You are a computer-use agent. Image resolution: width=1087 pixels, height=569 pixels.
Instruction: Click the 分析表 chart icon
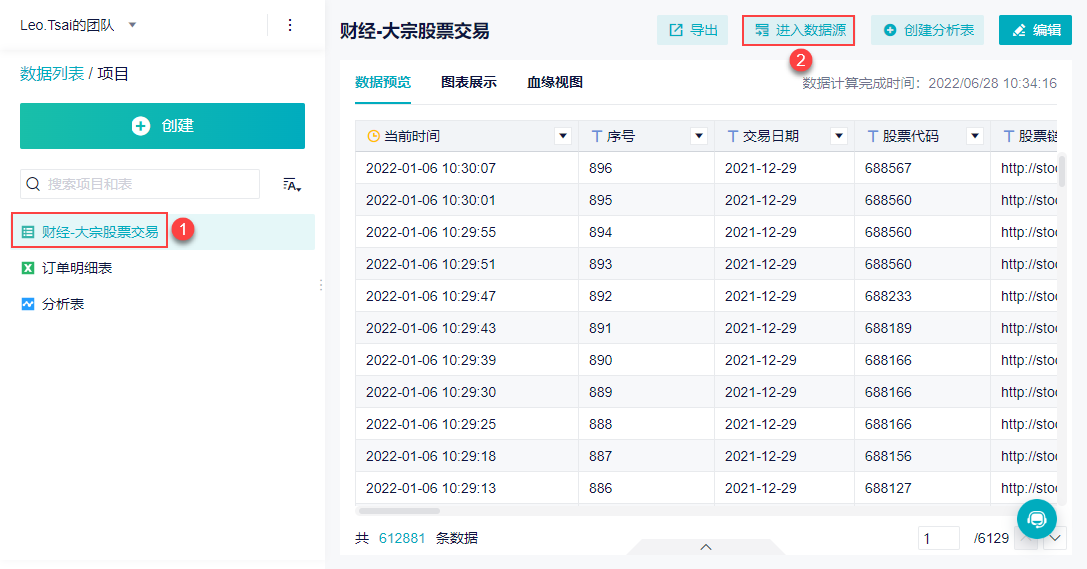pyautogui.click(x=28, y=304)
